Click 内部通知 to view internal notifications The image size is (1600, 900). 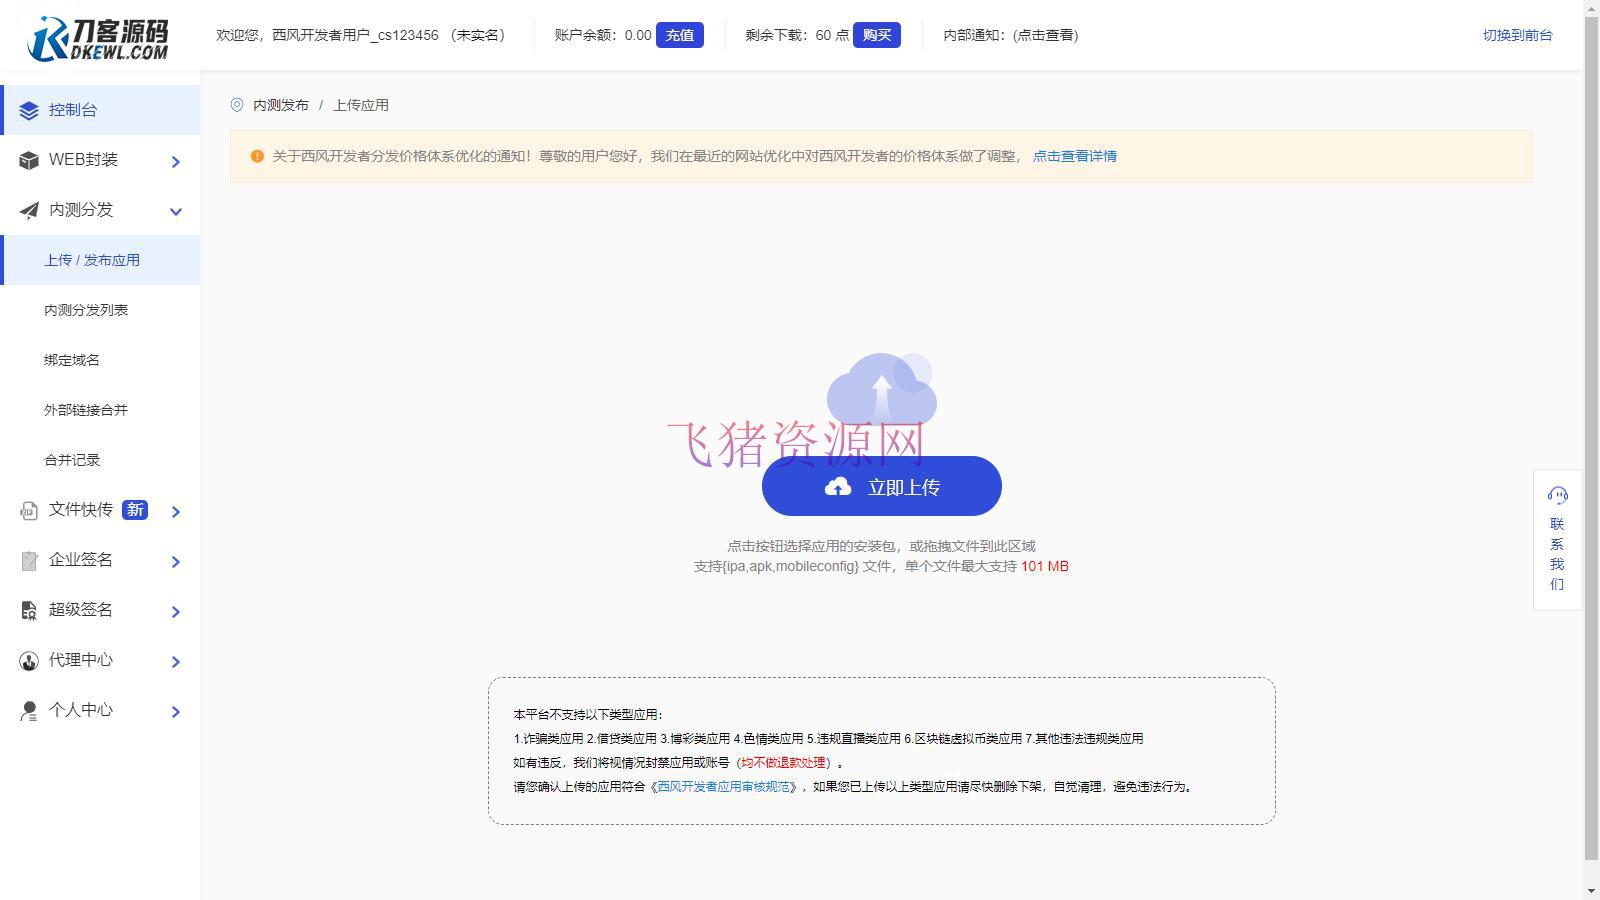pyautogui.click(x=1009, y=35)
